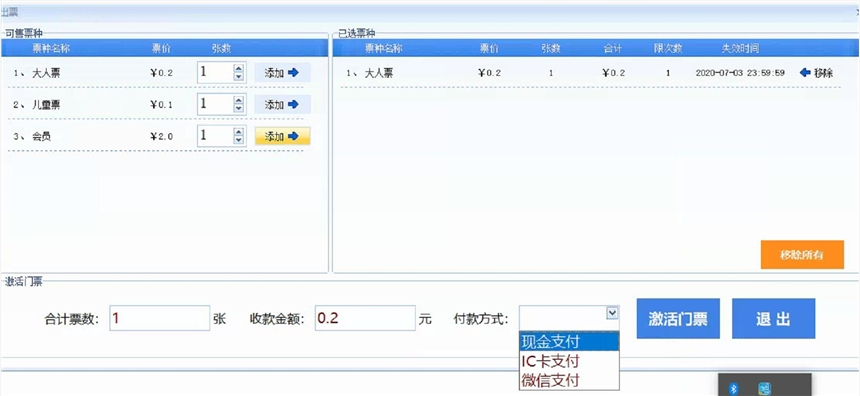Decrease 会员 quantity with down arrow
Image resolution: width=860 pixels, height=396 pixels.
238,140
